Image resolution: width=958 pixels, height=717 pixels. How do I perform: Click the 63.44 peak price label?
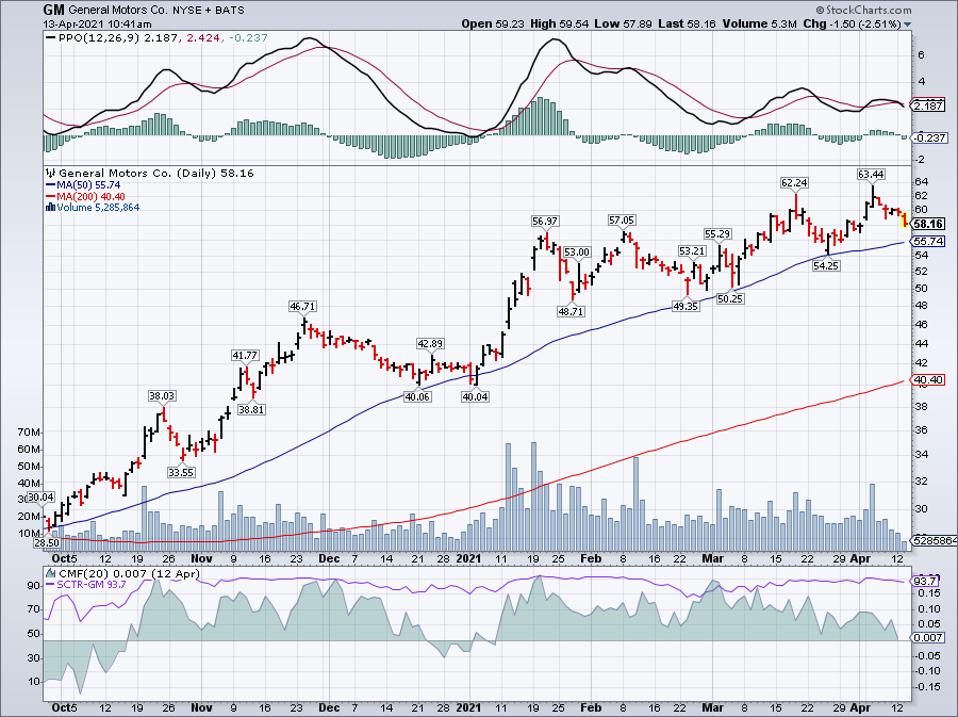tap(871, 174)
